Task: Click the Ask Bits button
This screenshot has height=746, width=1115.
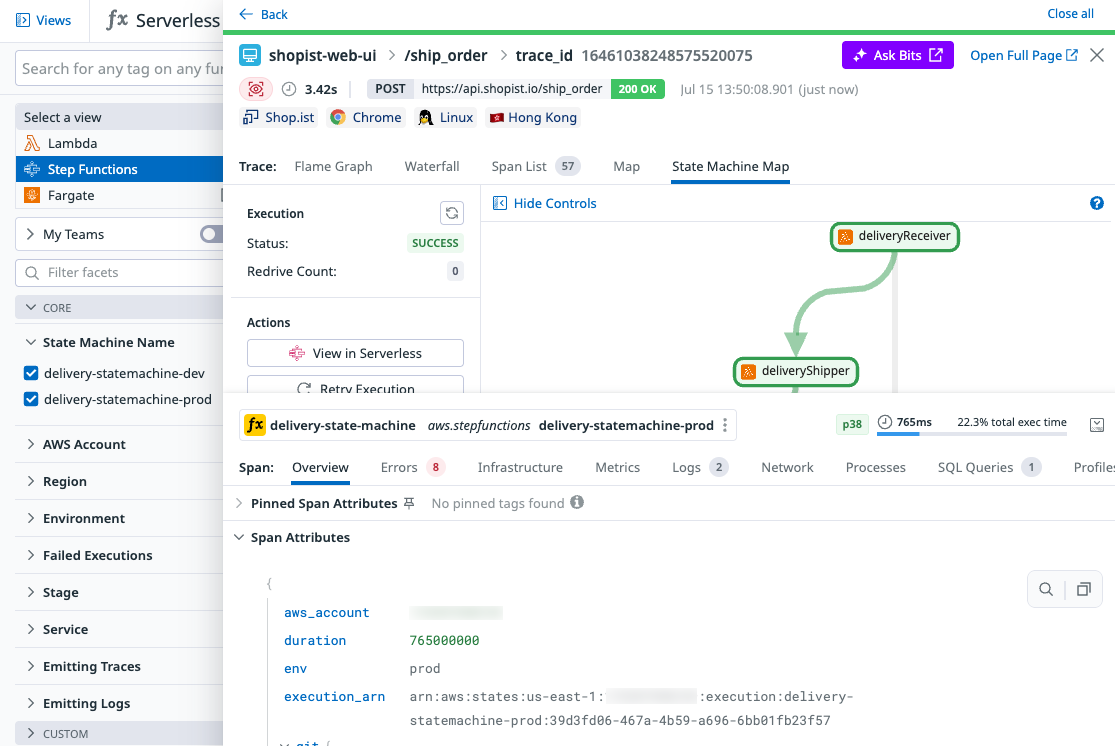Action: [x=897, y=55]
